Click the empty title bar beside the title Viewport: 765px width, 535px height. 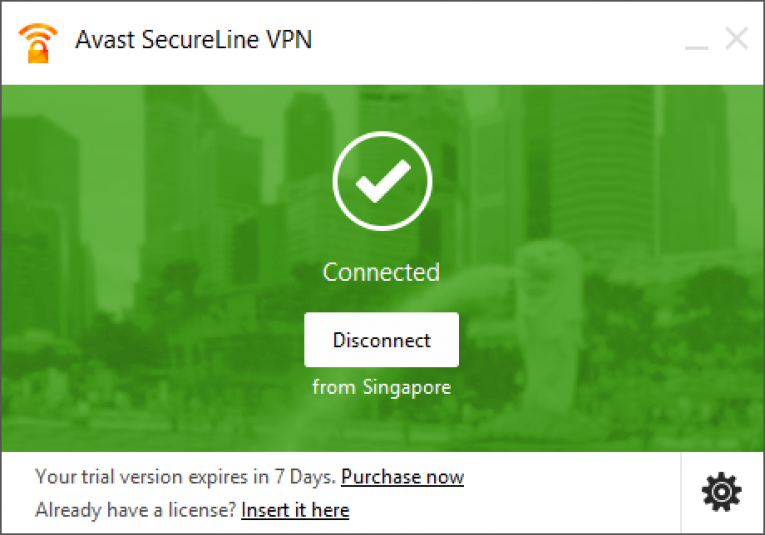[500, 41]
